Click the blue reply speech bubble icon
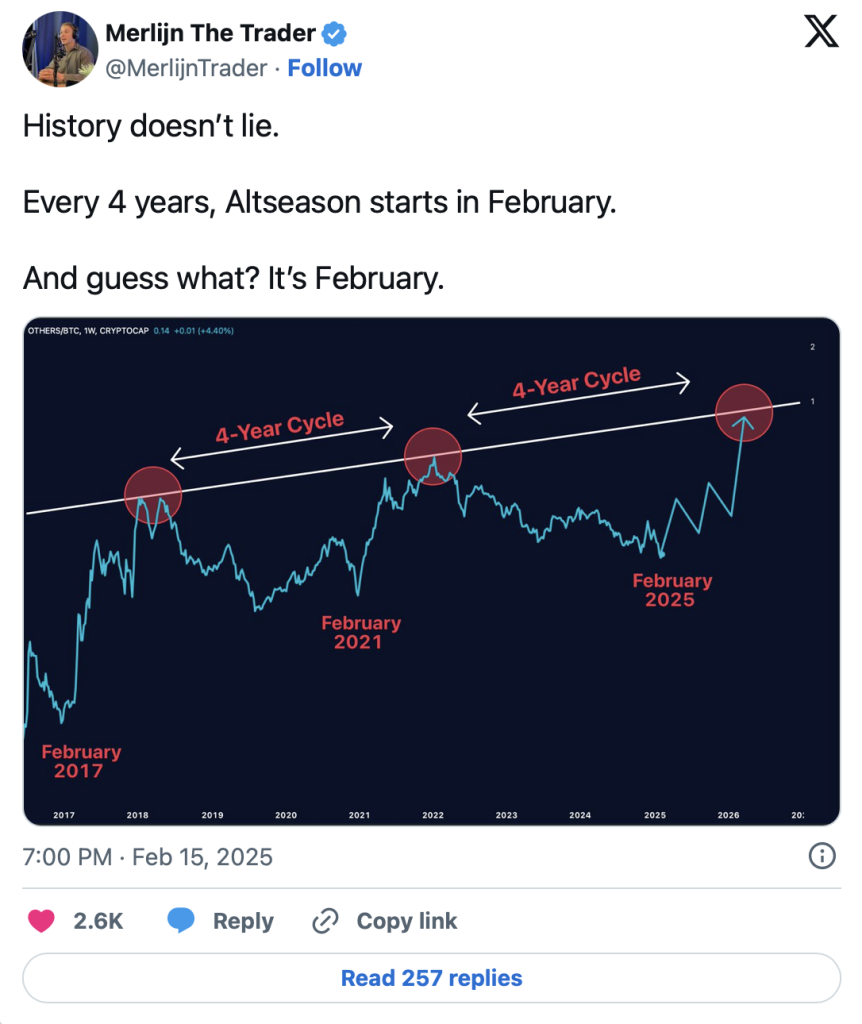Screen dimensions: 862x1024 click(181, 921)
